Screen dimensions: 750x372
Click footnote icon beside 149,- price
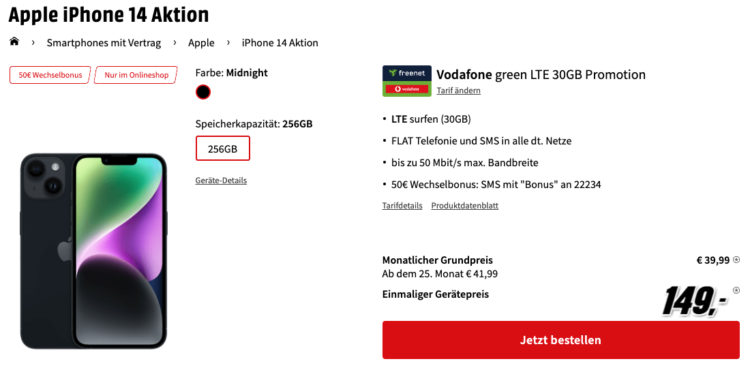pyautogui.click(x=736, y=290)
